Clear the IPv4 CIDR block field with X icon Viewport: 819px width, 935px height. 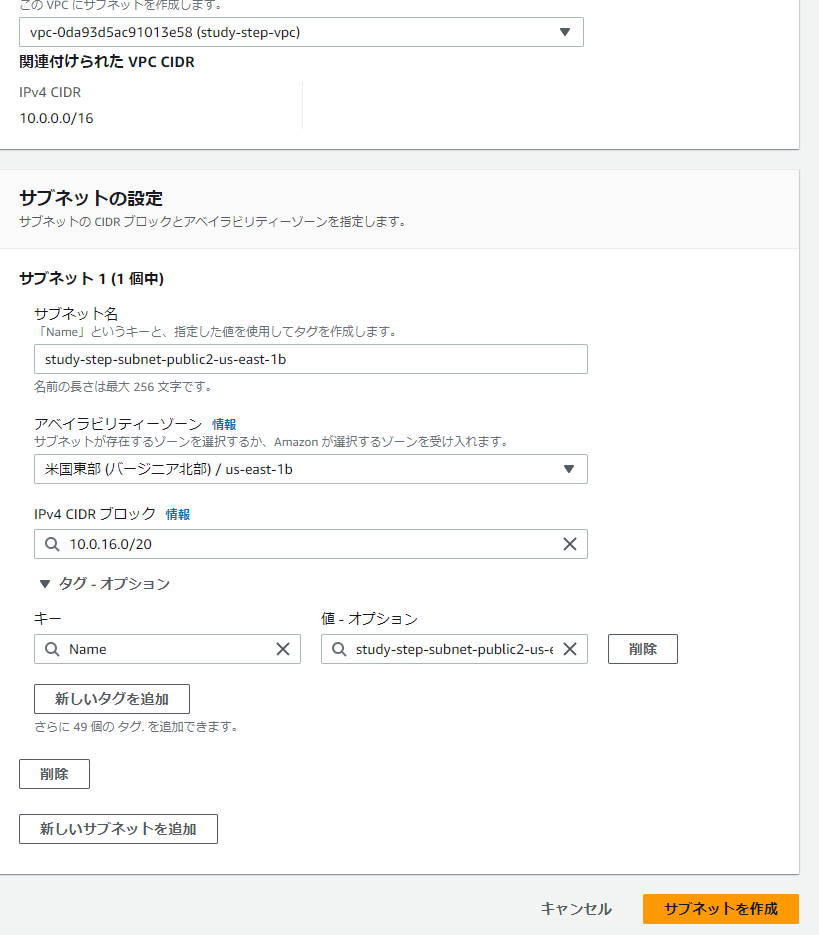570,544
